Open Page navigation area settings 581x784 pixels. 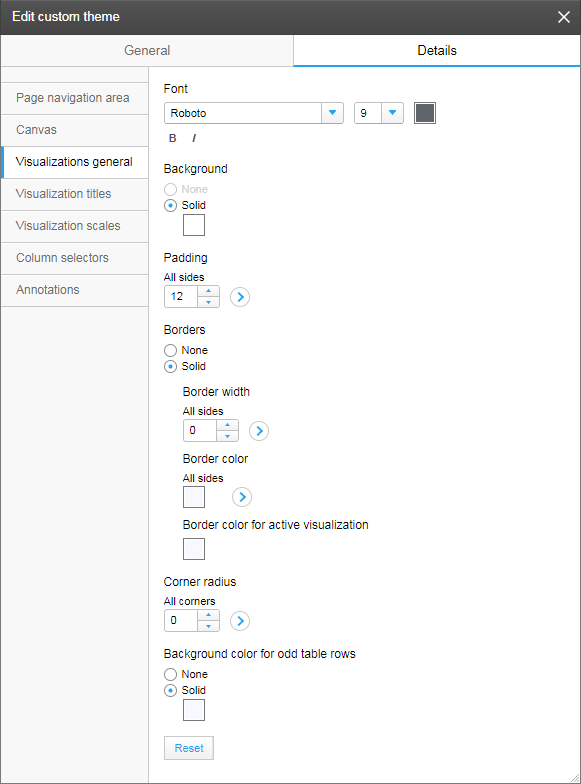(x=74, y=98)
